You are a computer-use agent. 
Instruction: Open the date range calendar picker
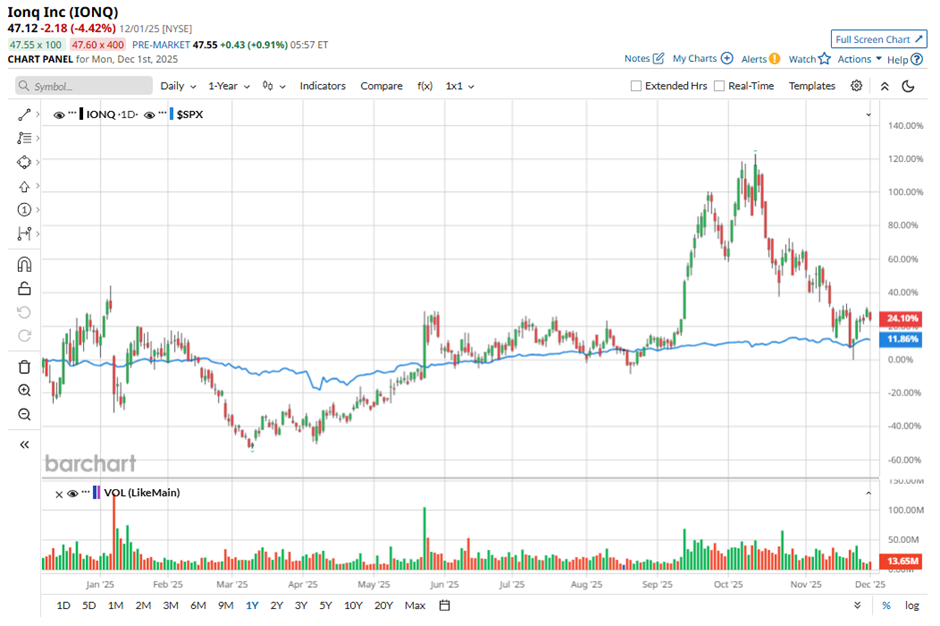tap(444, 606)
